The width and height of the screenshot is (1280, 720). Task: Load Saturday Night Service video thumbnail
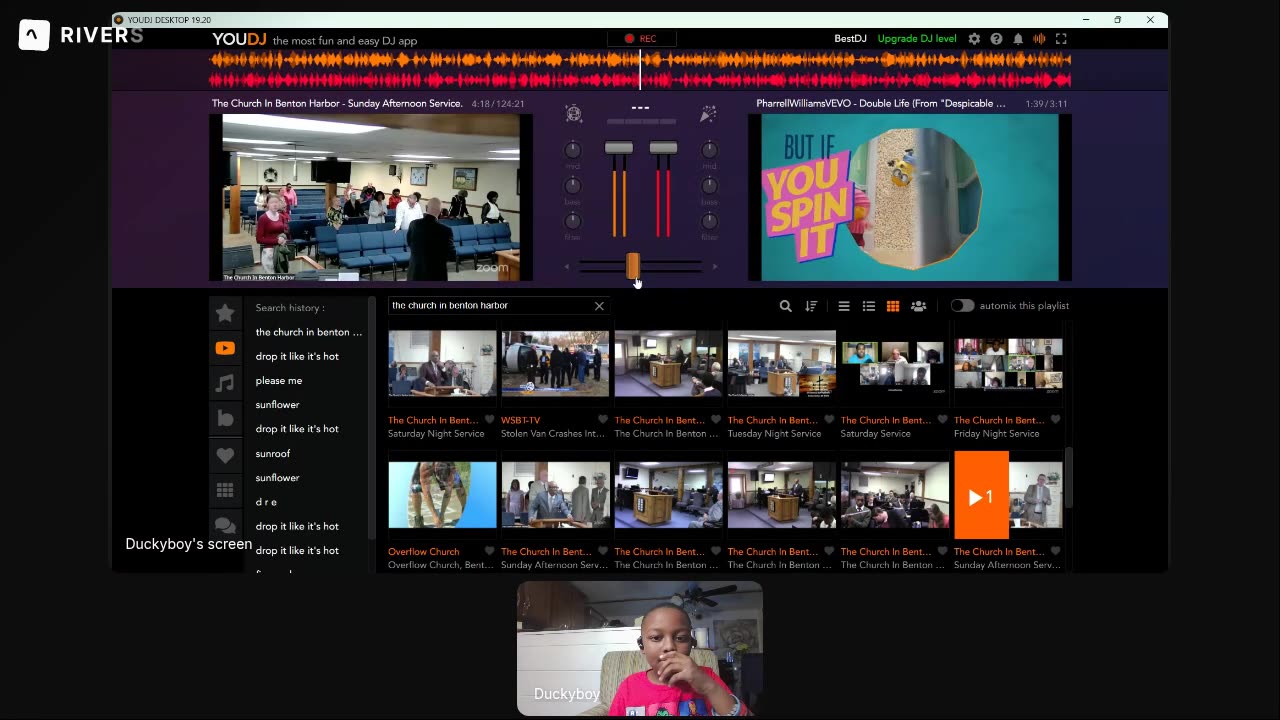442,364
